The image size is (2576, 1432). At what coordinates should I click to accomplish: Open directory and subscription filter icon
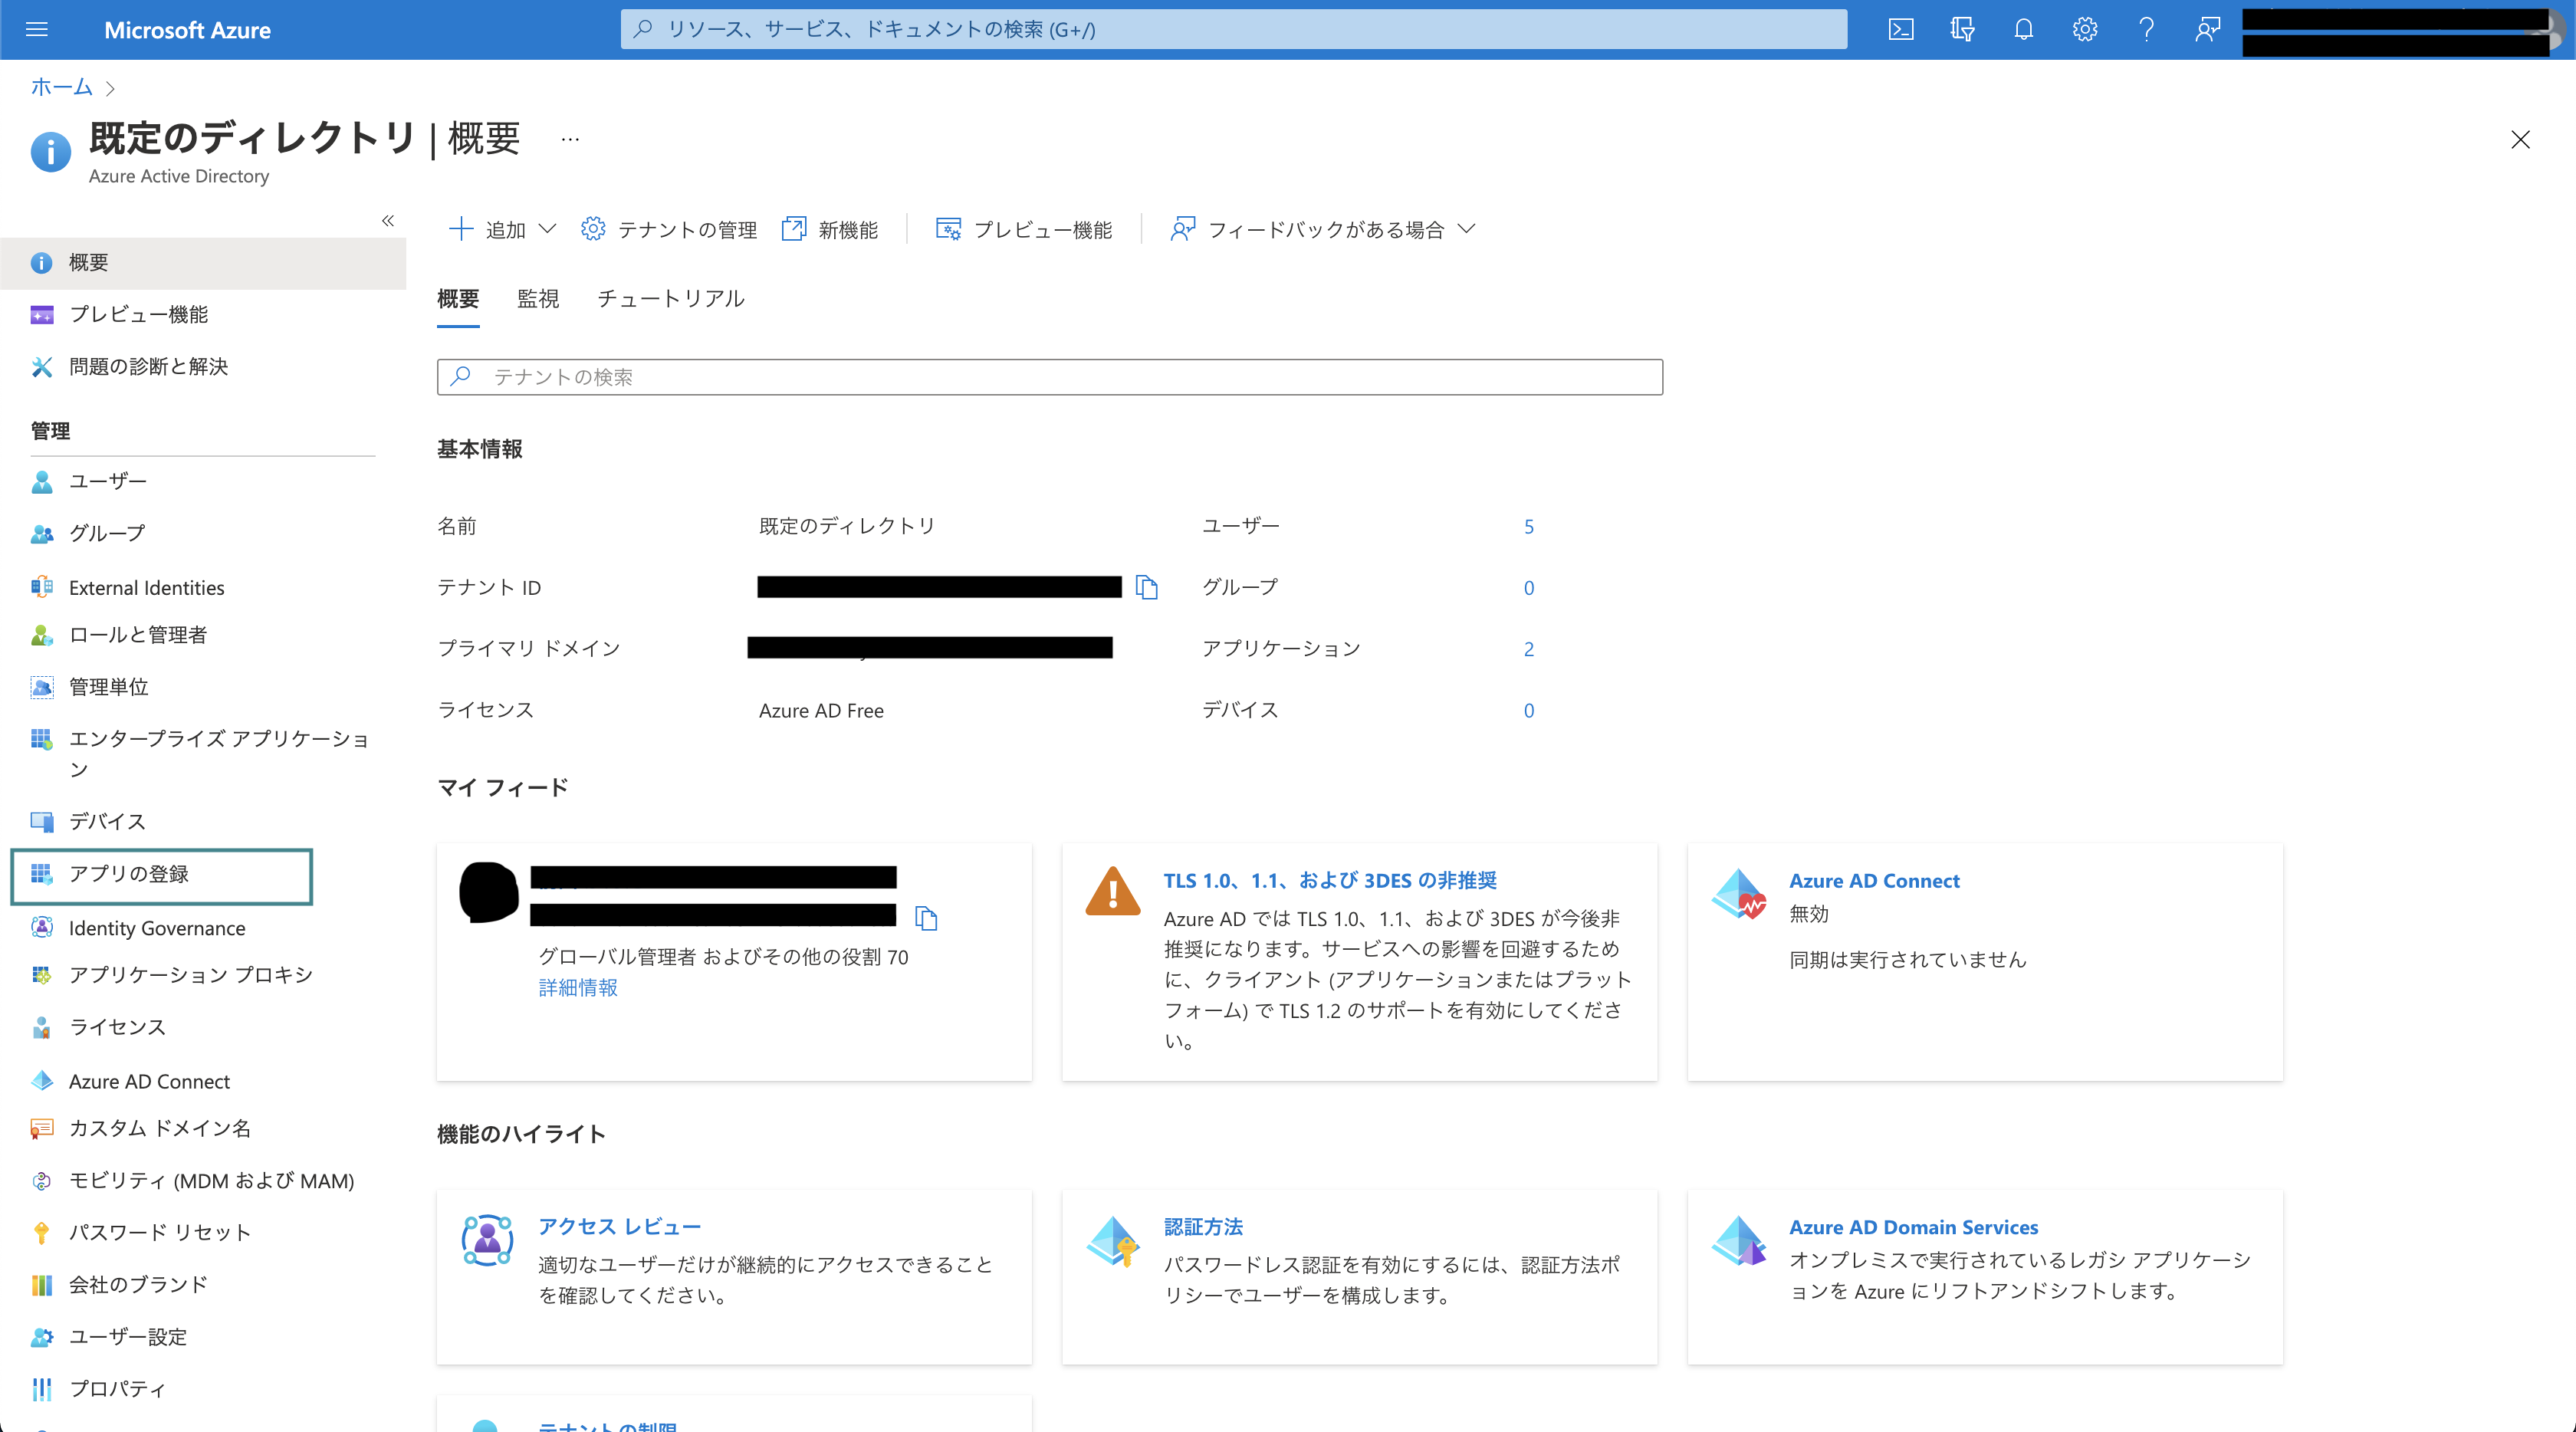coord(1962,29)
